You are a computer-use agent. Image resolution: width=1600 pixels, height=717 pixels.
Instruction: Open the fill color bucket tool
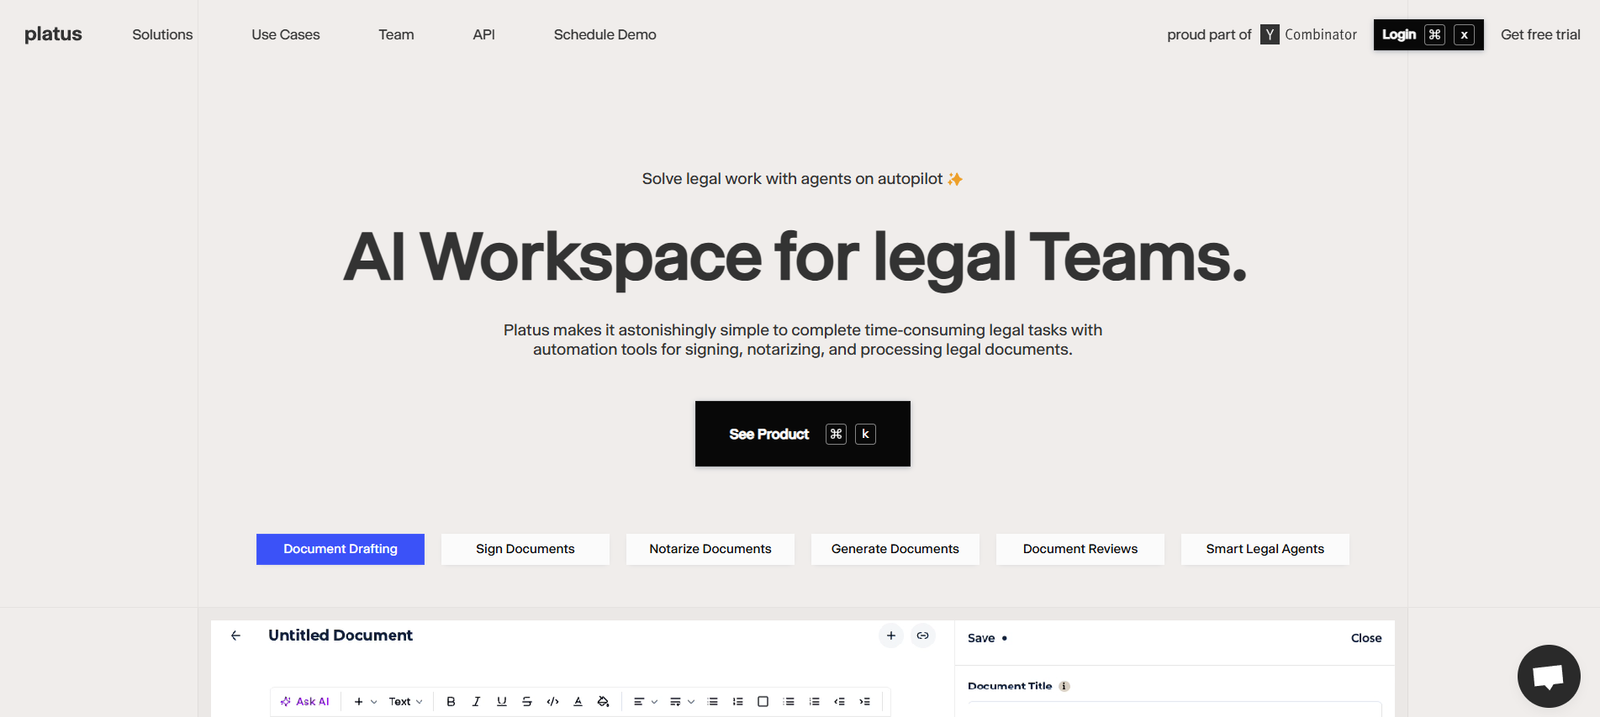click(603, 702)
